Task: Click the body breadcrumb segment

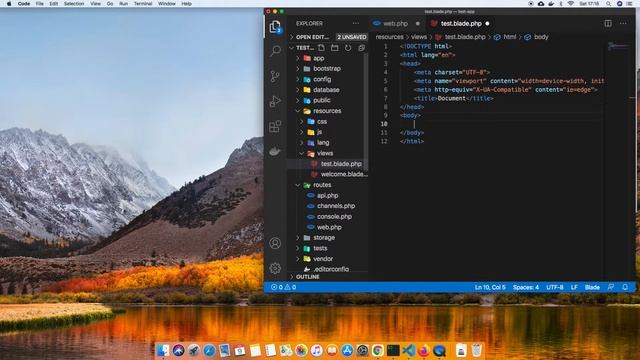Action: (541, 37)
